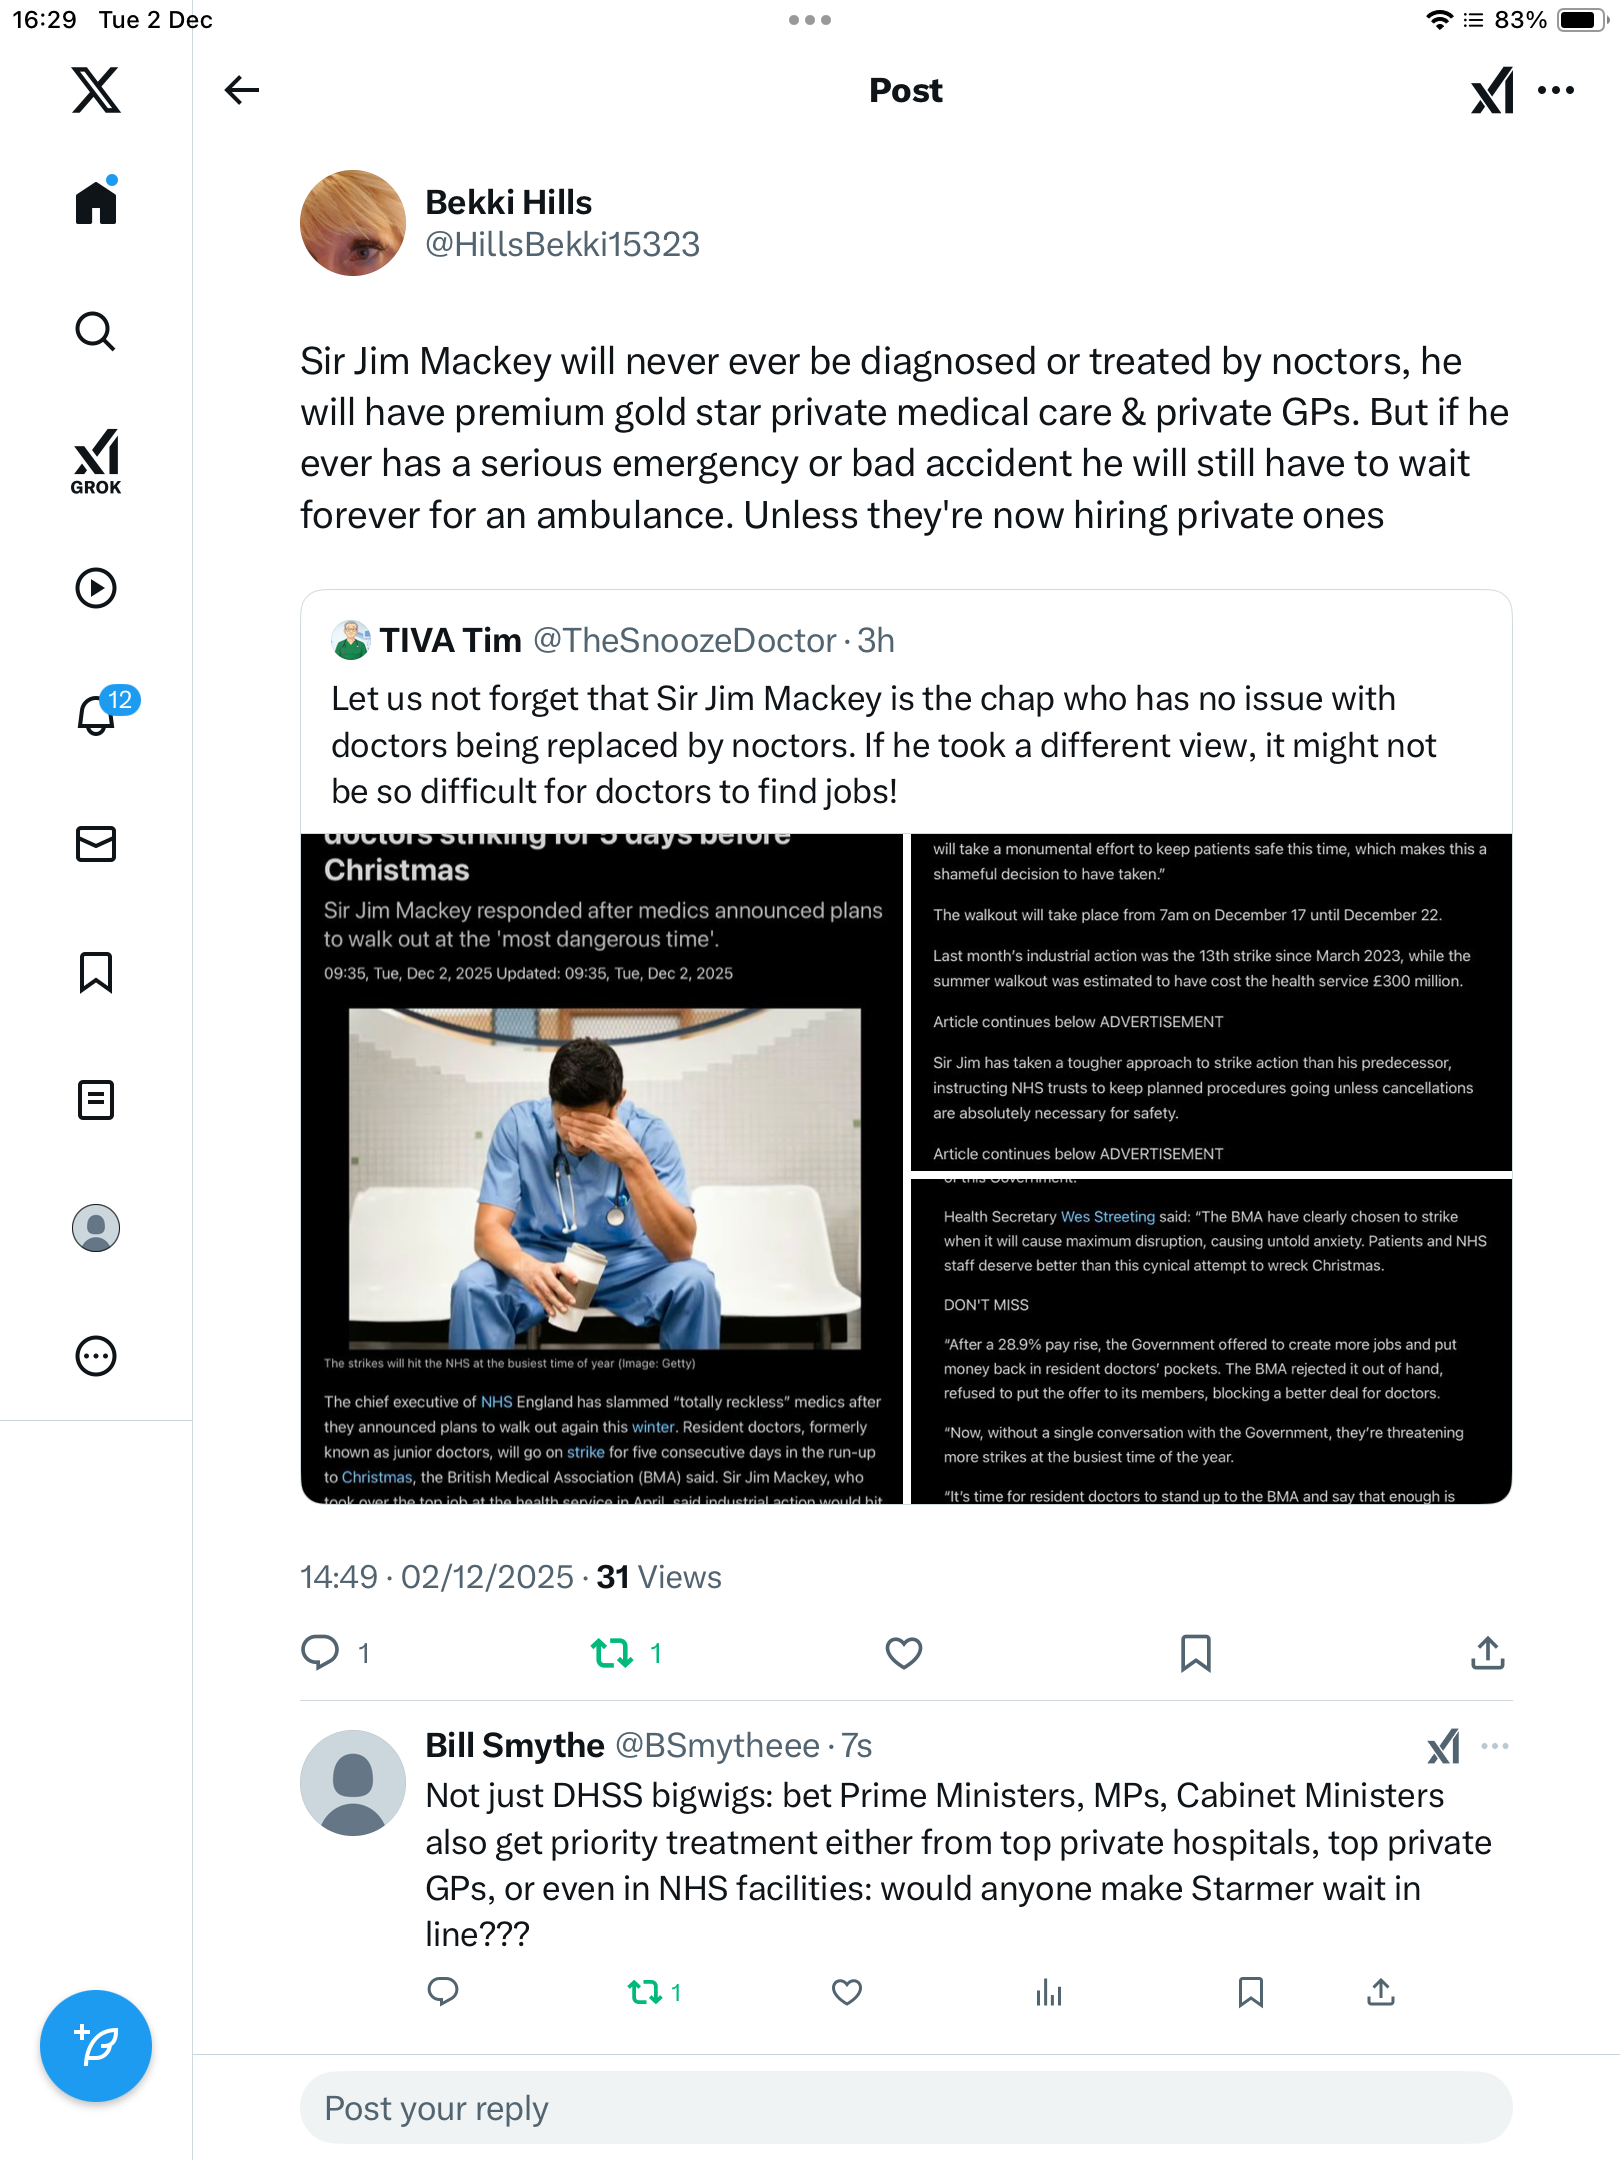This screenshot has width=1620, height=2160.
Task: Open Messages envelope icon
Action: pyautogui.click(x=96, y=844)
